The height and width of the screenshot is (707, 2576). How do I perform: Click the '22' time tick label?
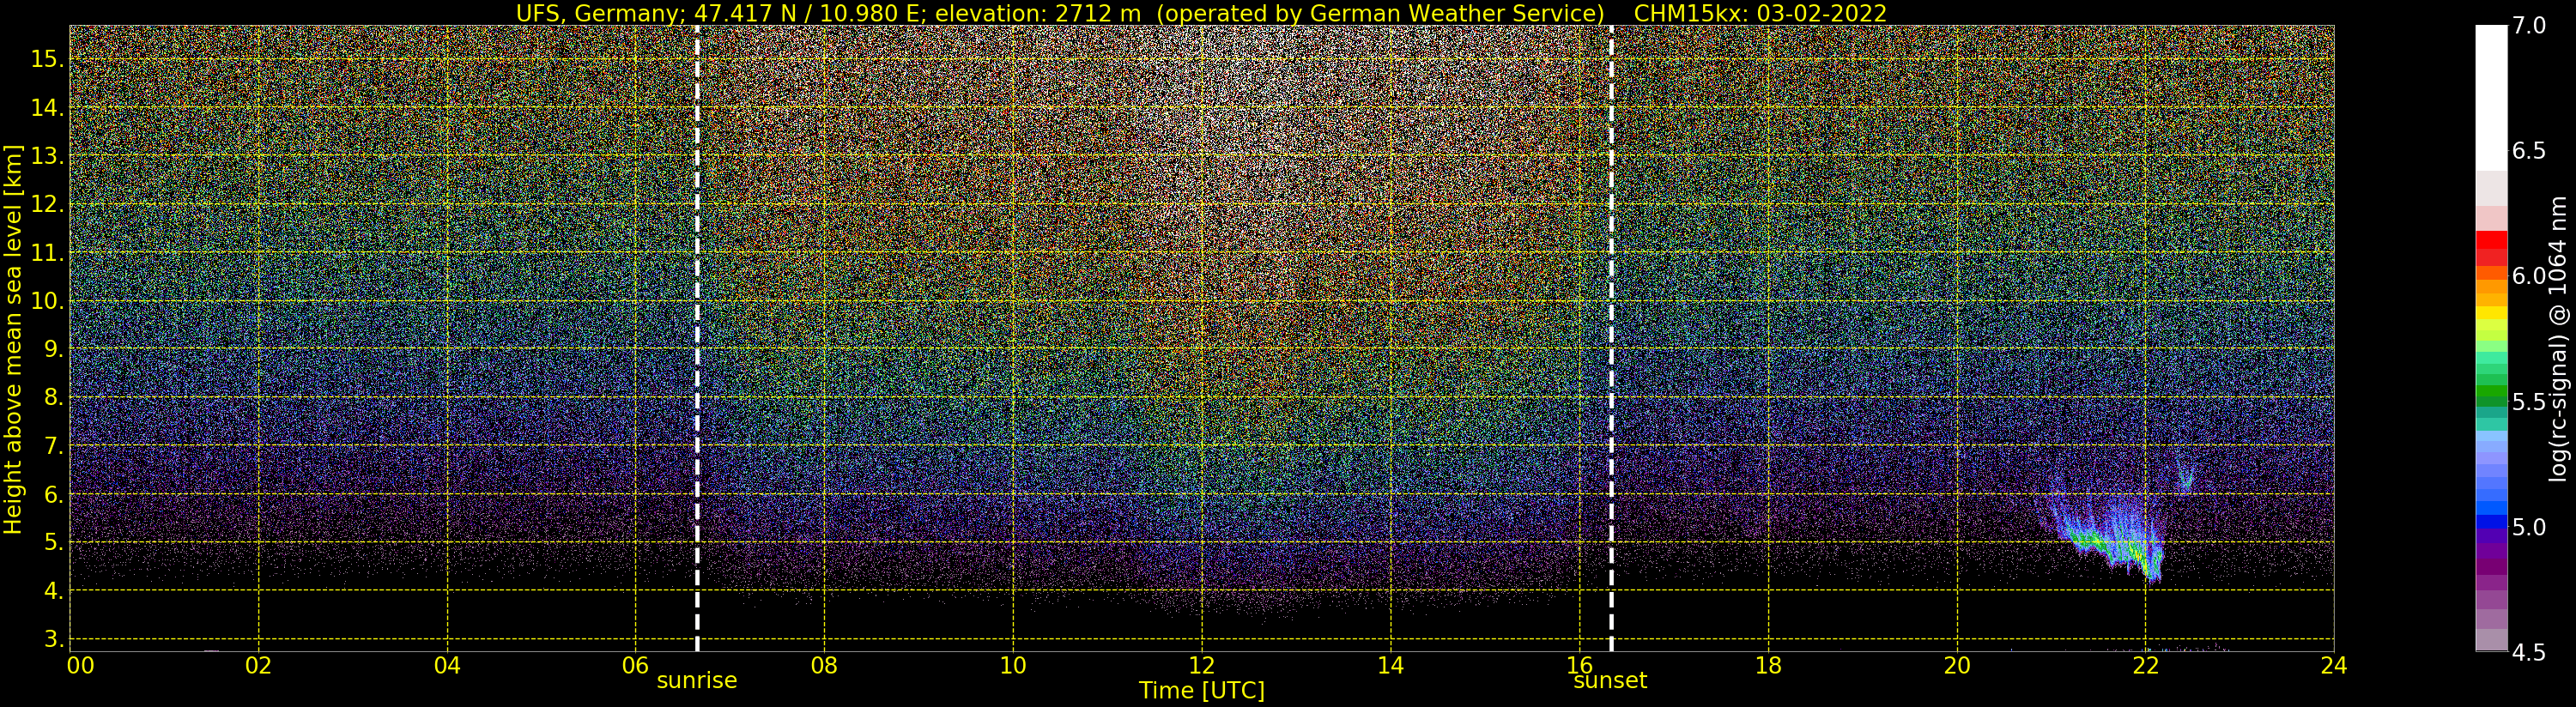pos(2146,666)
